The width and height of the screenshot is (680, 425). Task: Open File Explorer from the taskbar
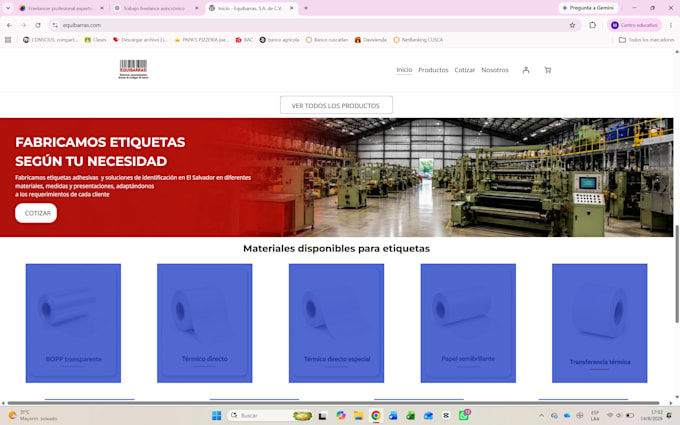[358, 415]
